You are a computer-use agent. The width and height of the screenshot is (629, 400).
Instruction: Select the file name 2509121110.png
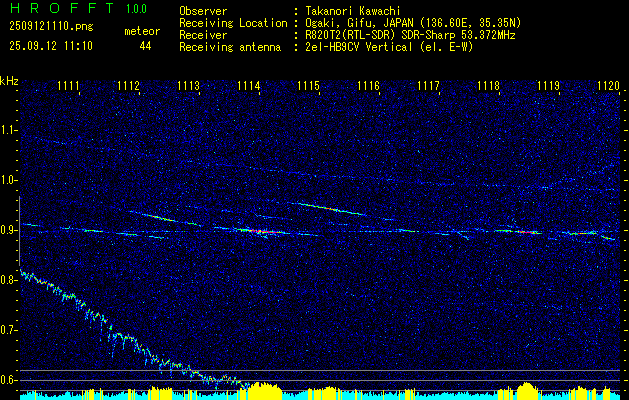pyautogui.click(x=51, y=27)
